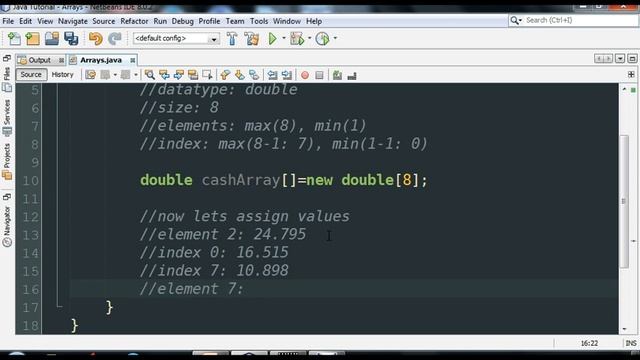Expand the Profile Project dropdown arrow
Image resolution: width=640 pixels, height=360 pixels.
pyautogui.click(x=335, y=38)
